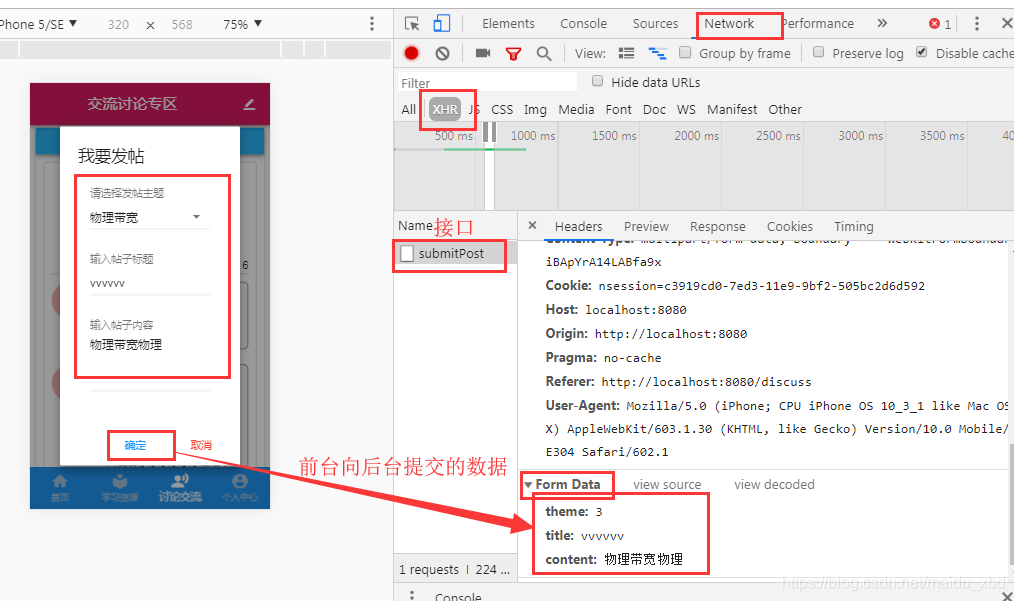Image resolution: width=1014 pixels, height=601 pixels.
Task: Toggle the red filter funnel icon
Action: (513, 54)
